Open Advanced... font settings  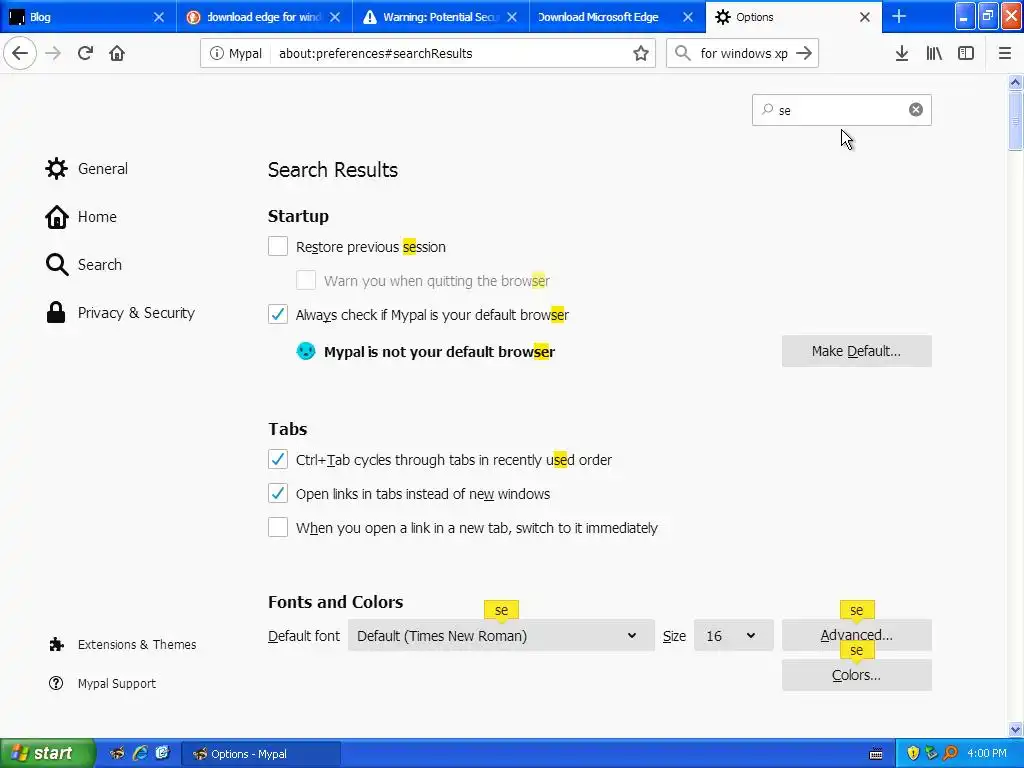[856, 635]
